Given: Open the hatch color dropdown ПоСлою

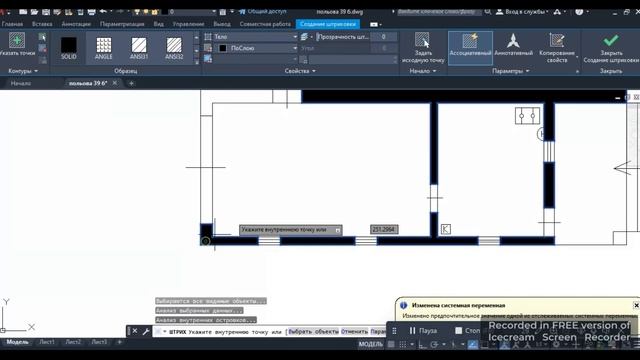Looking at the screenshot, I should click(x=256, y=48).
